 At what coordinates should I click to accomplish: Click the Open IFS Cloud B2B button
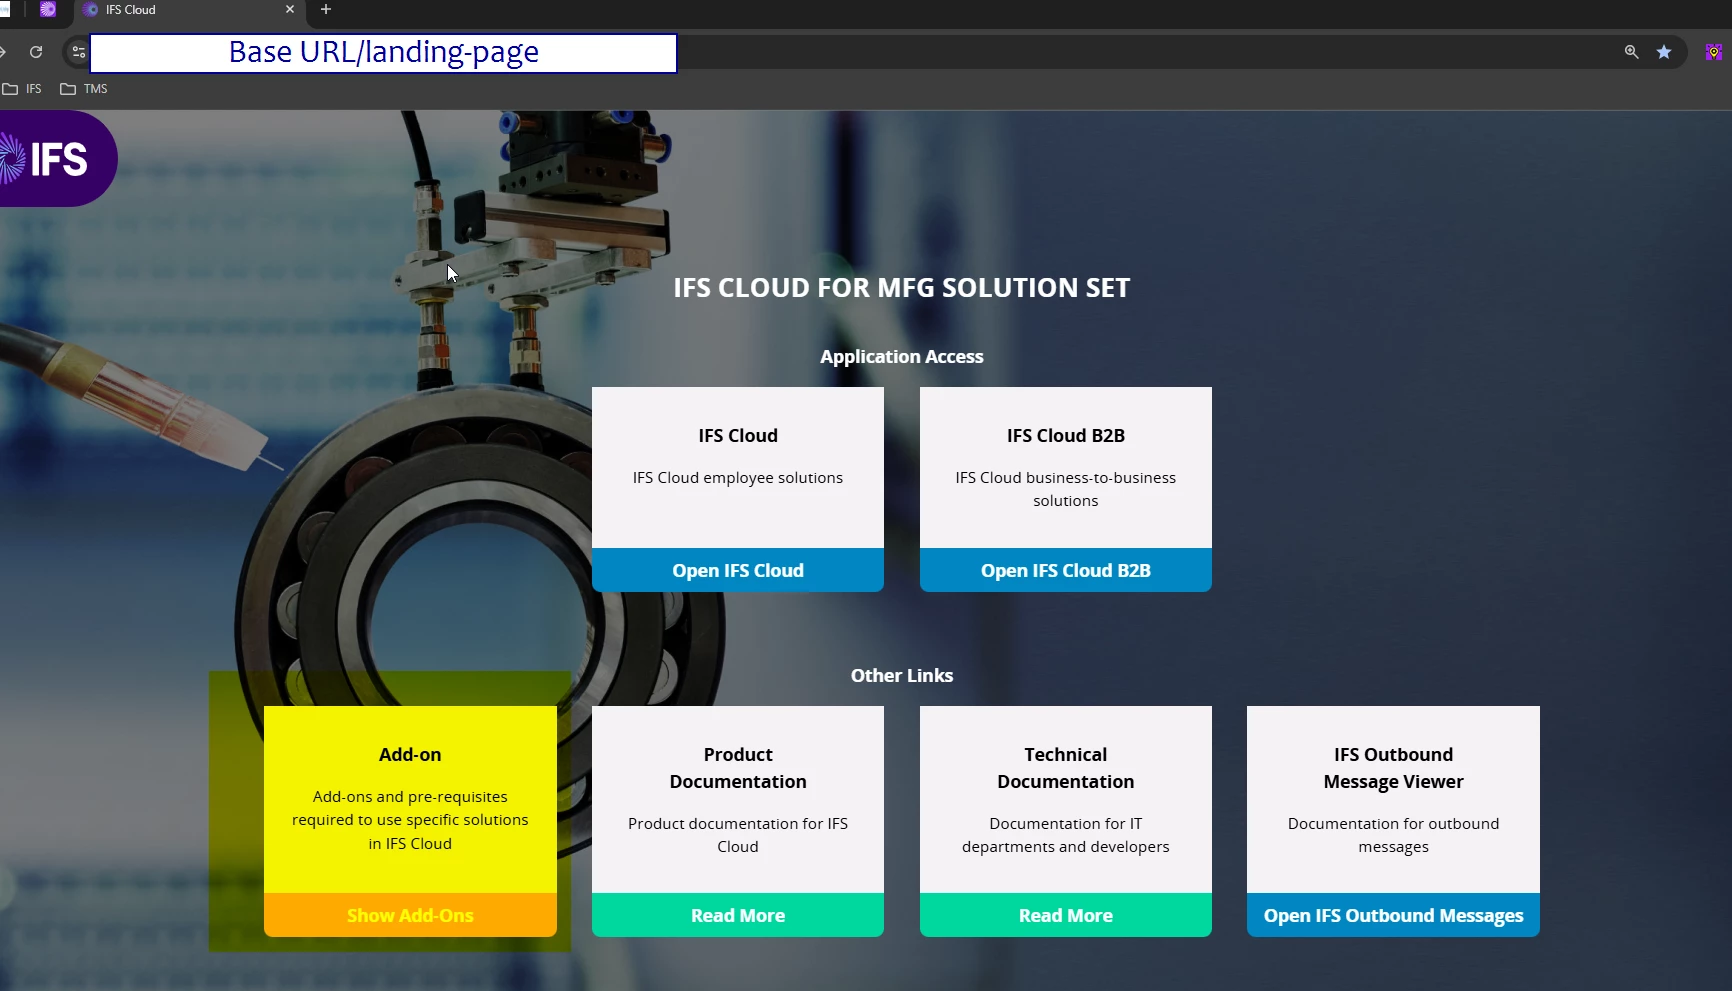point(1066,570)
